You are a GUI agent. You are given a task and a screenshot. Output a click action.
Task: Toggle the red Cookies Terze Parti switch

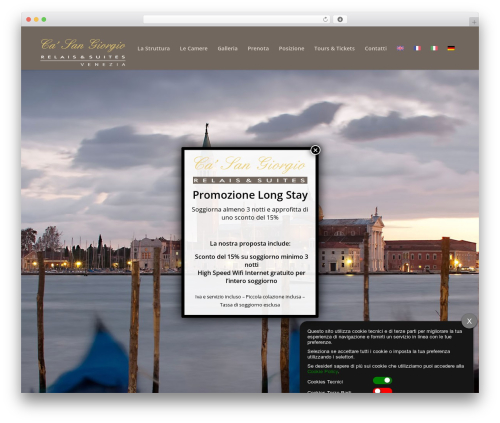[382, 391]
